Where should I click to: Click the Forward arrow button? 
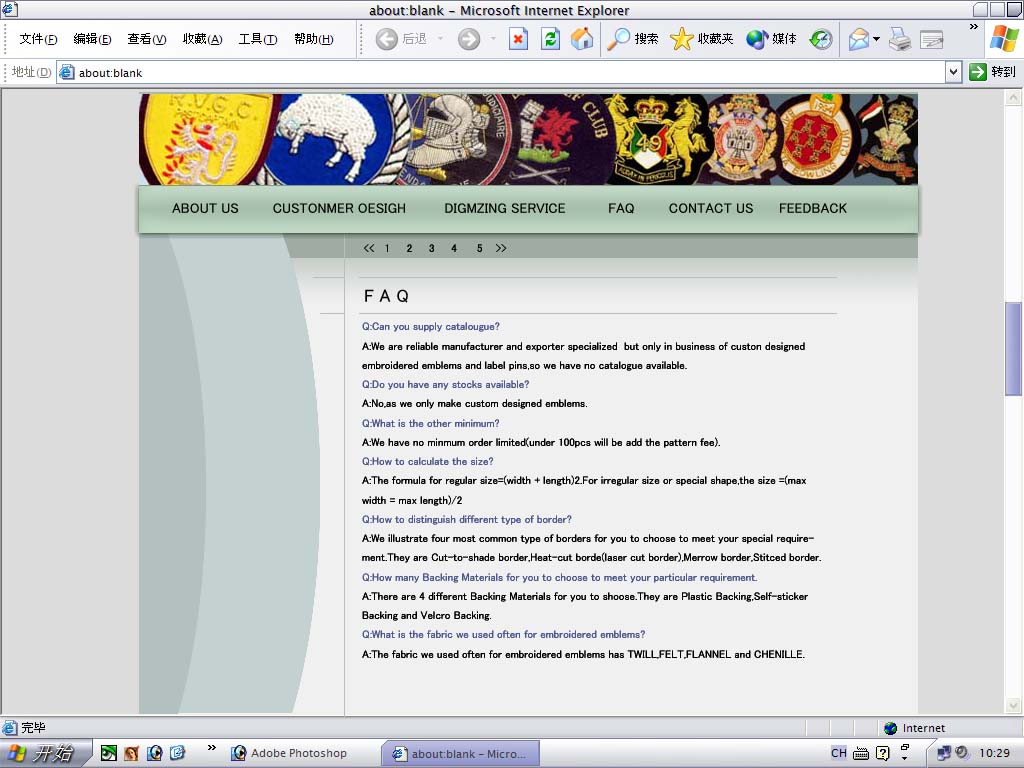(468, 39)
